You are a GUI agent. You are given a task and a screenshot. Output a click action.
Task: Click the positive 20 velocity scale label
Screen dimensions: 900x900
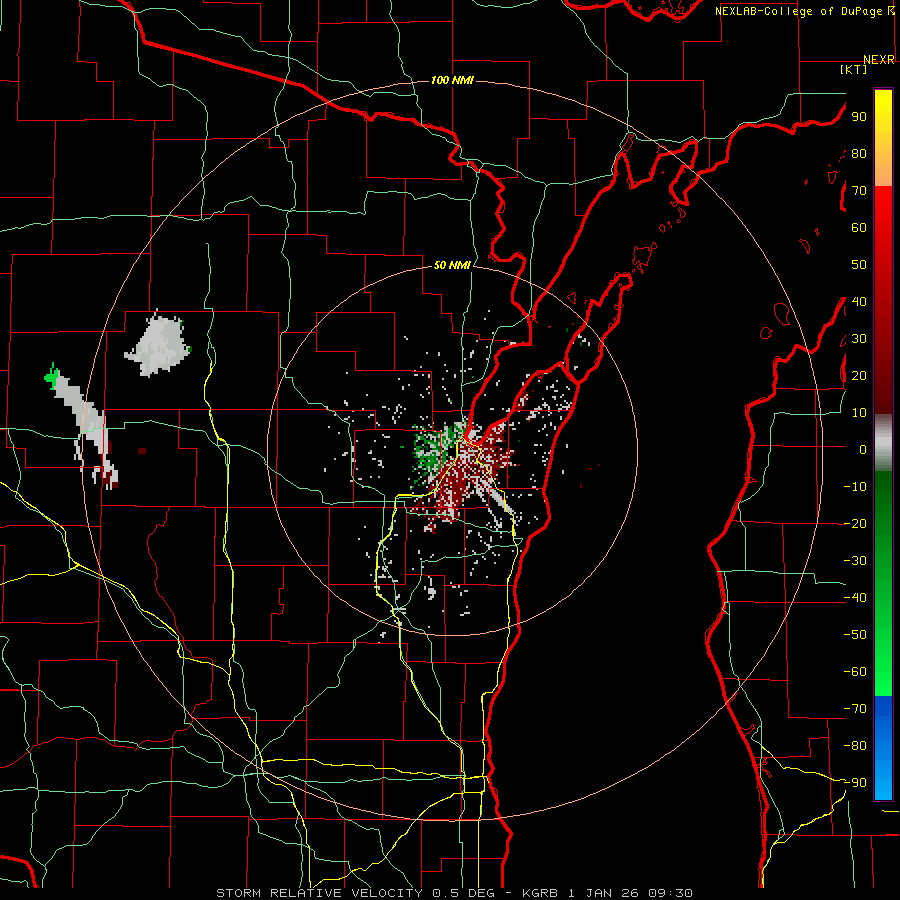[859, 375]
